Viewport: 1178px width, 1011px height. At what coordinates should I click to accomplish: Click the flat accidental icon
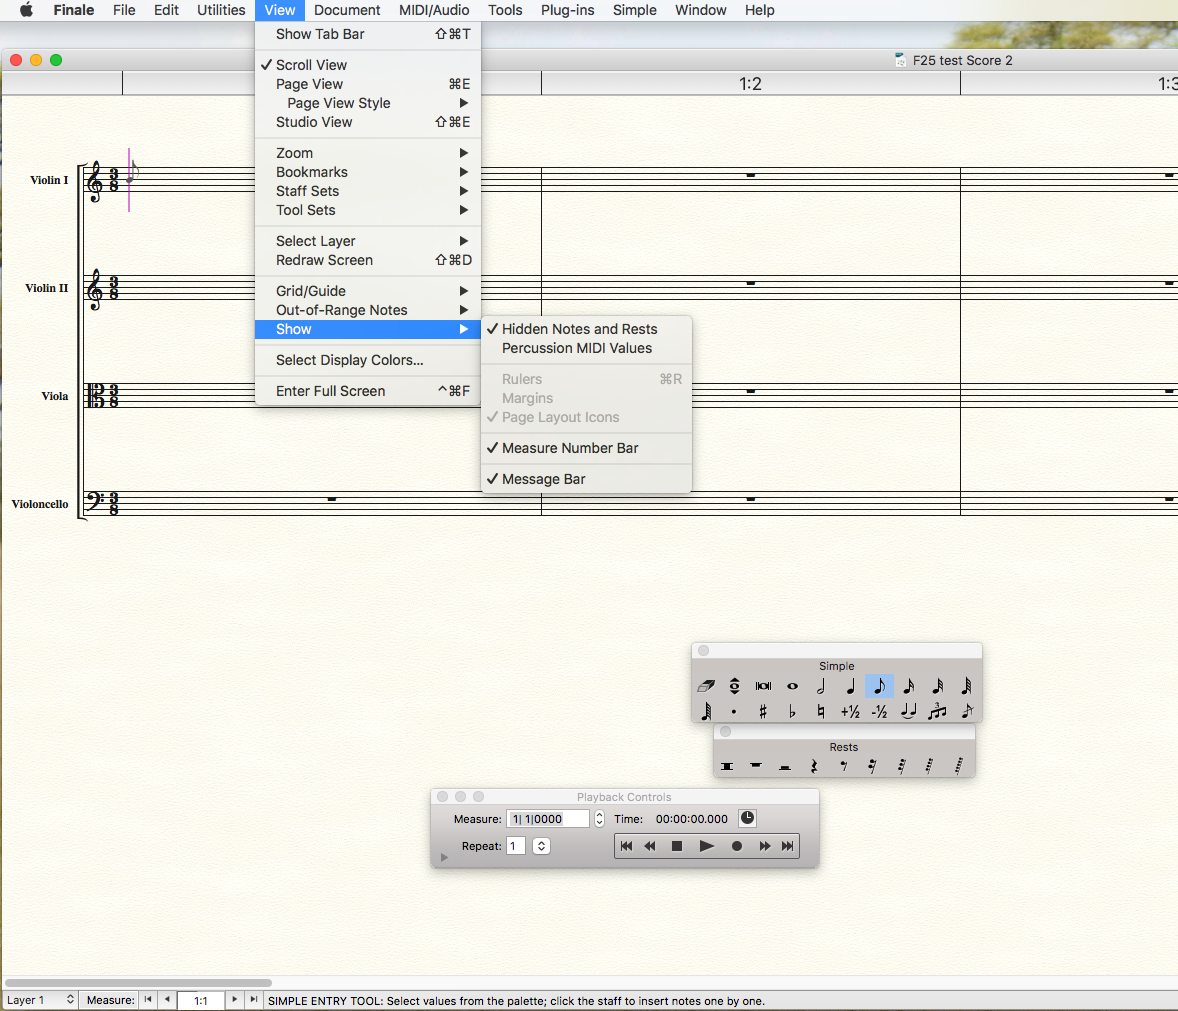[x=792, y=712]
